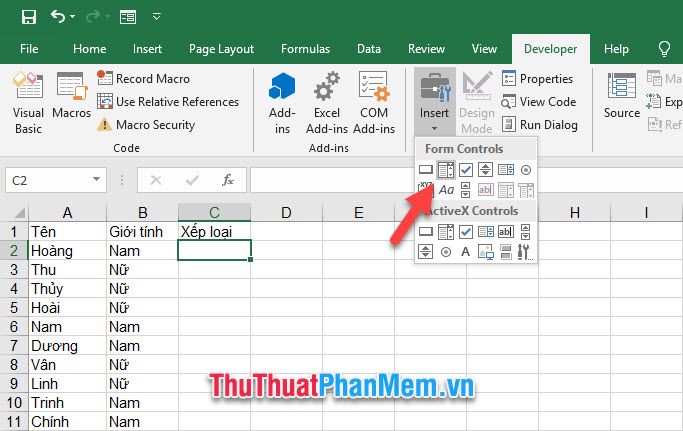Open the XML Source pane
The height and width of the screenshot is (431, 683).
622,96
